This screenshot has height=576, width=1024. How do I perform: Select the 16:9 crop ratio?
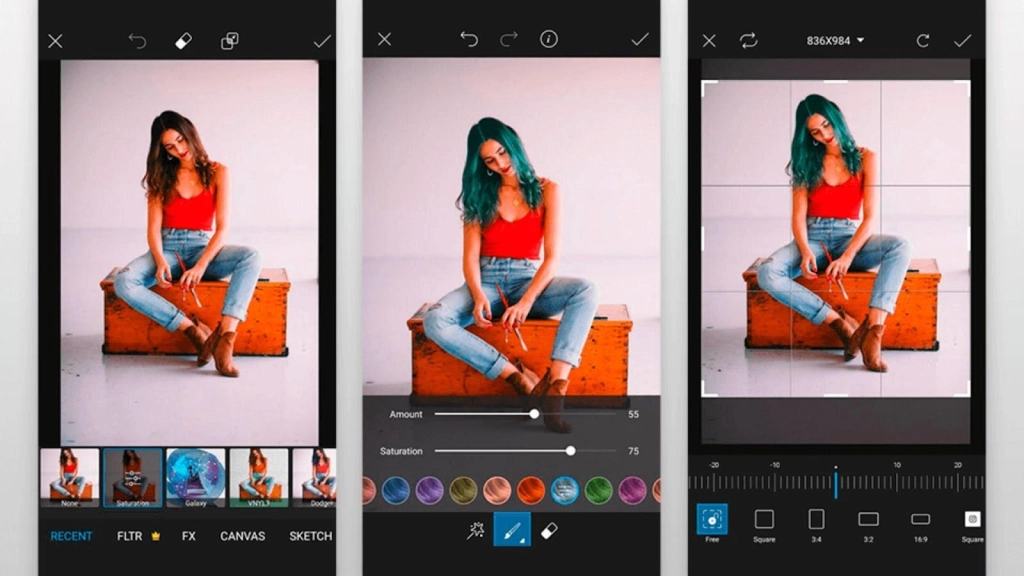921,526
